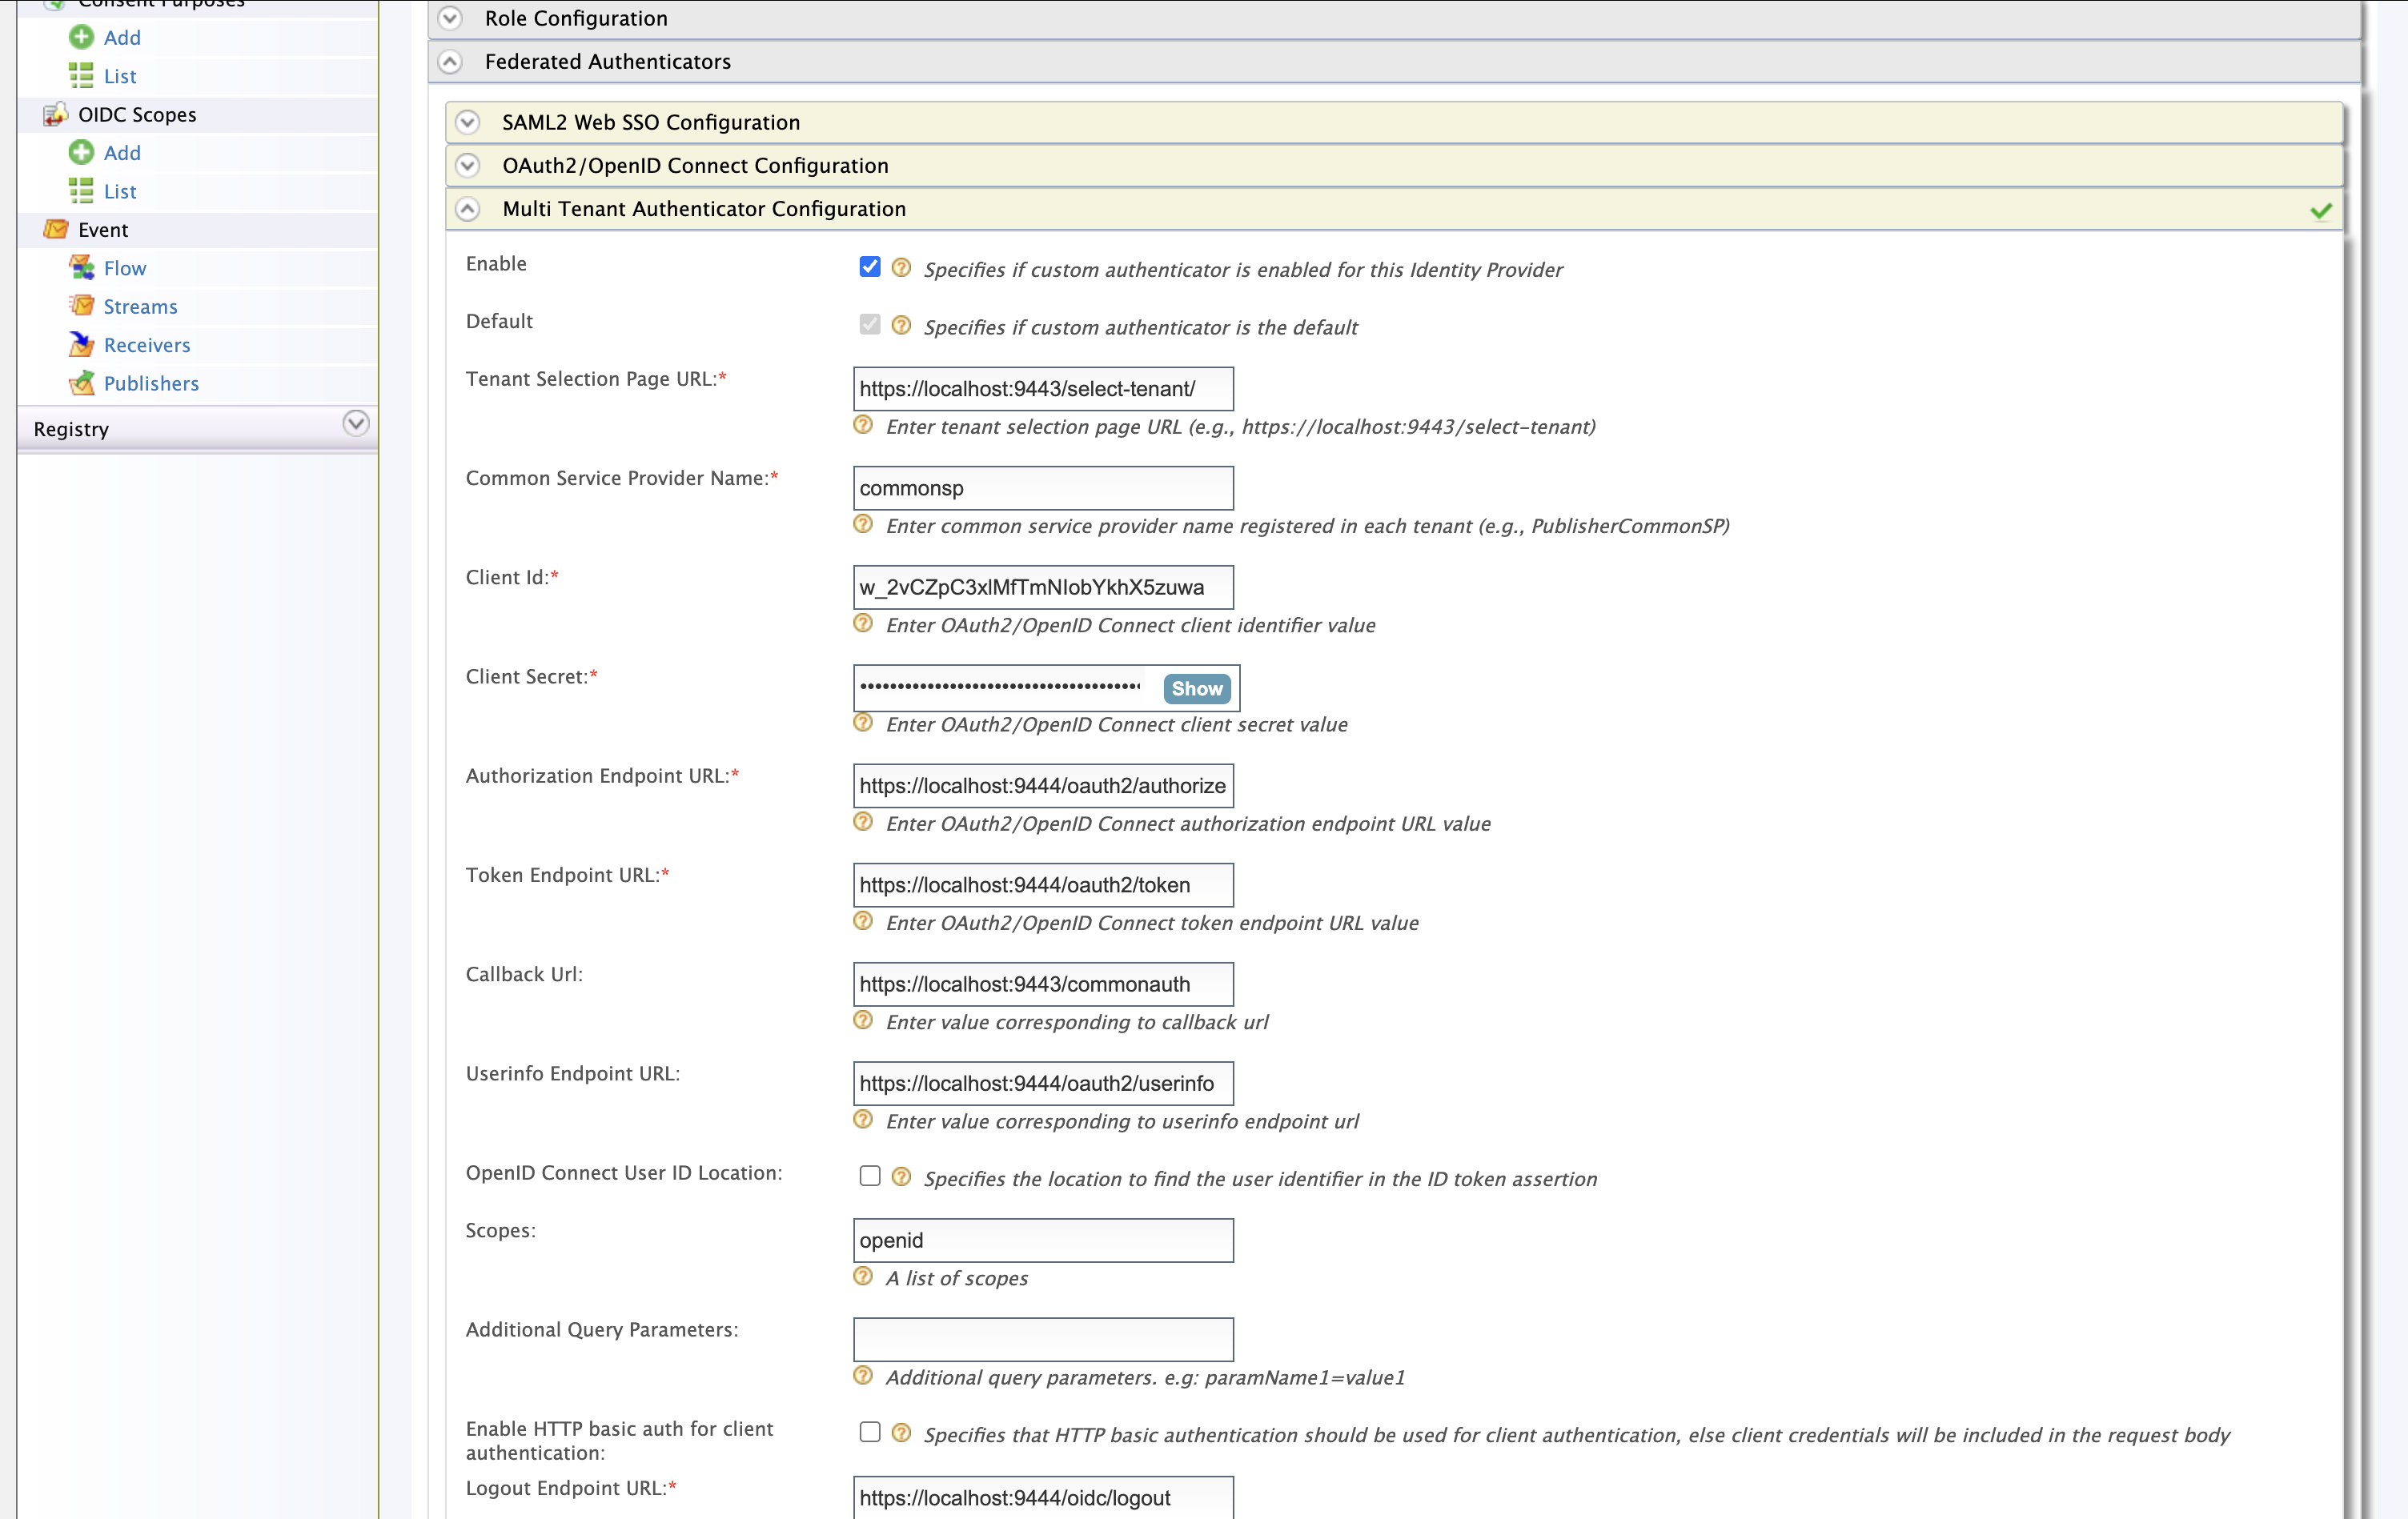Click help icon next to Enable checkbox
The image size is (2408, 1519).
pyautogui.click(x=901, y=267)
